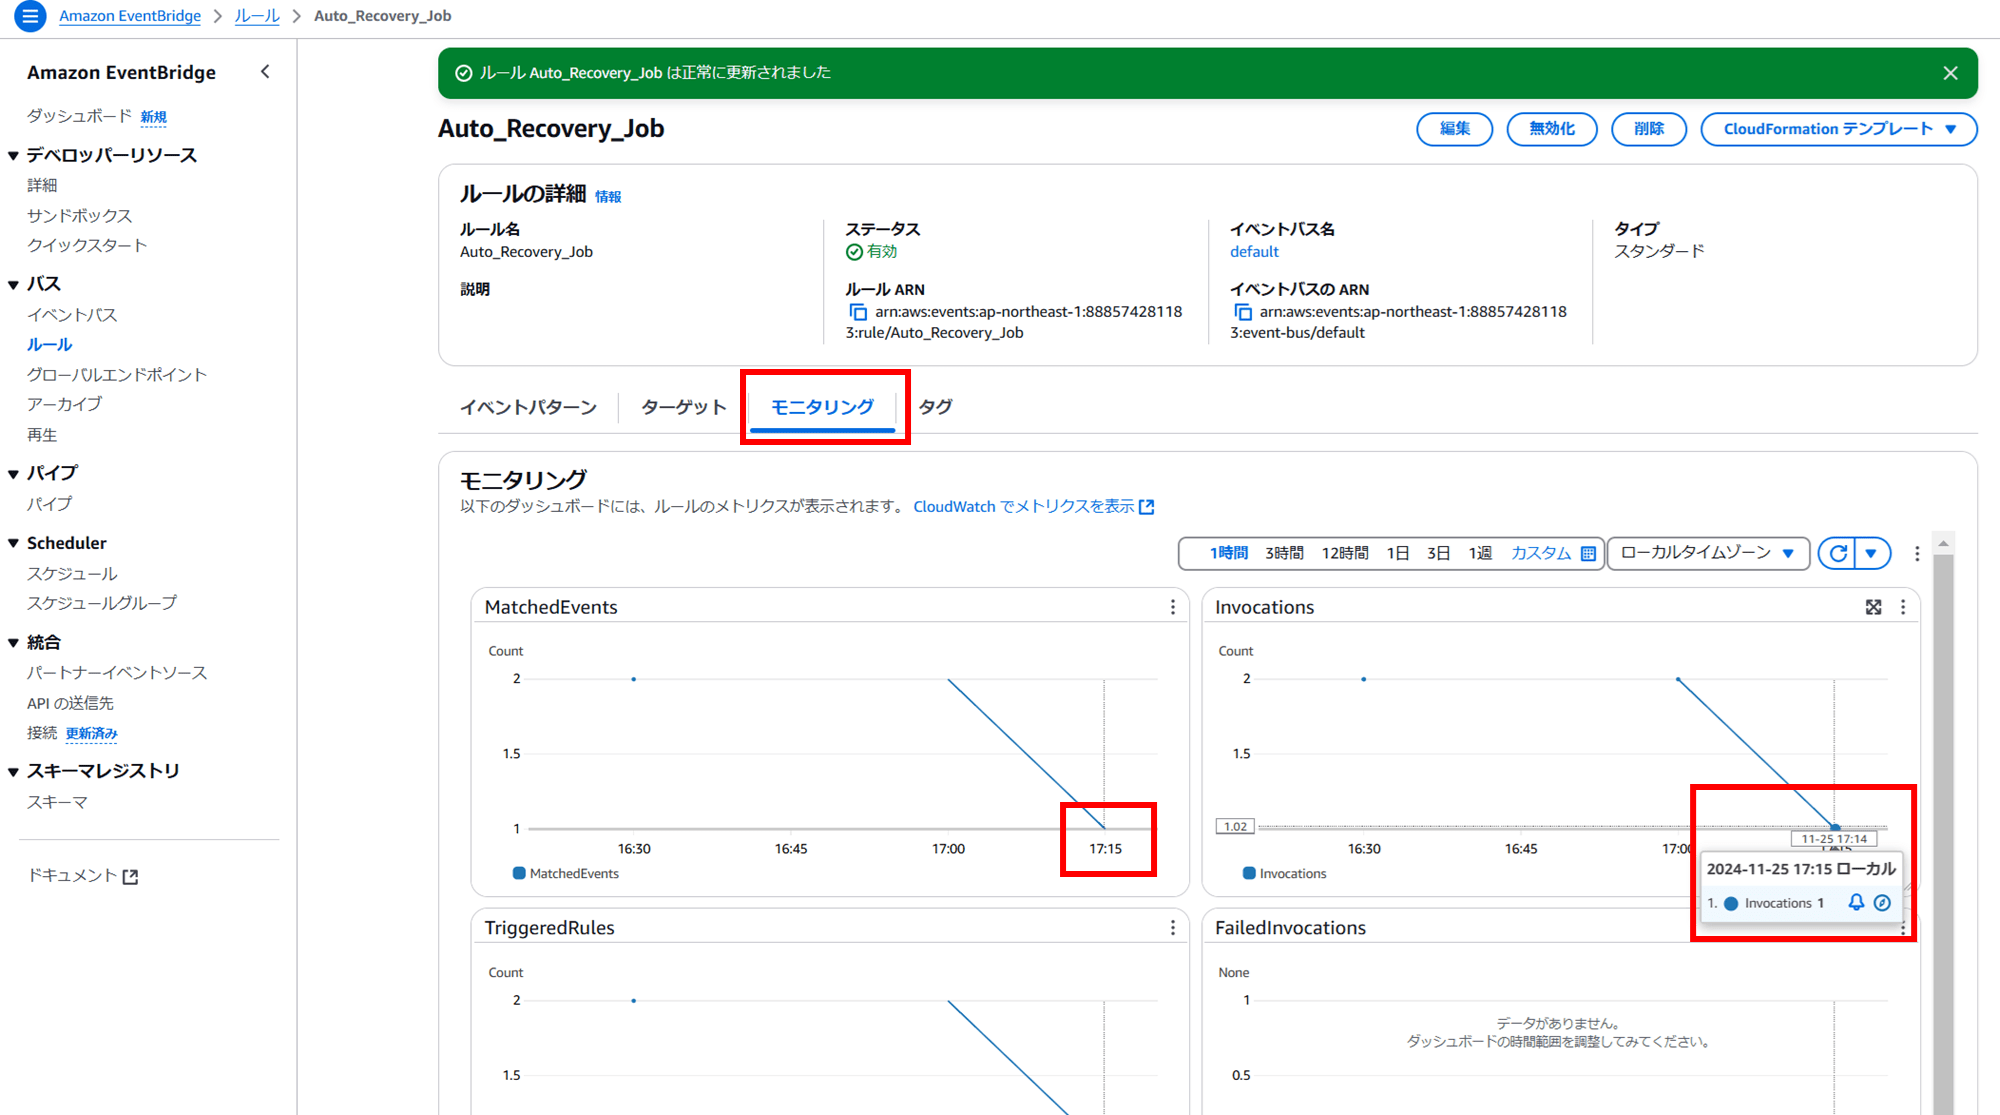This screenshot has height=1115, width=2000.
Task: Collapse デベロッパーリソース section
Action: [x=13, y=155]
